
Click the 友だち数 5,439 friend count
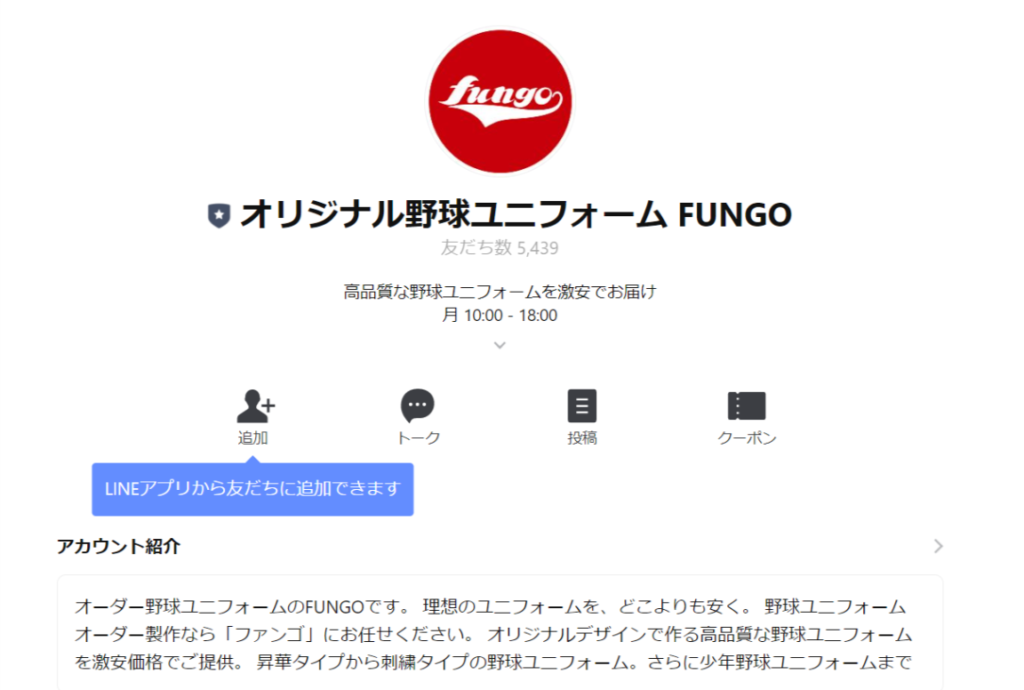500,248
